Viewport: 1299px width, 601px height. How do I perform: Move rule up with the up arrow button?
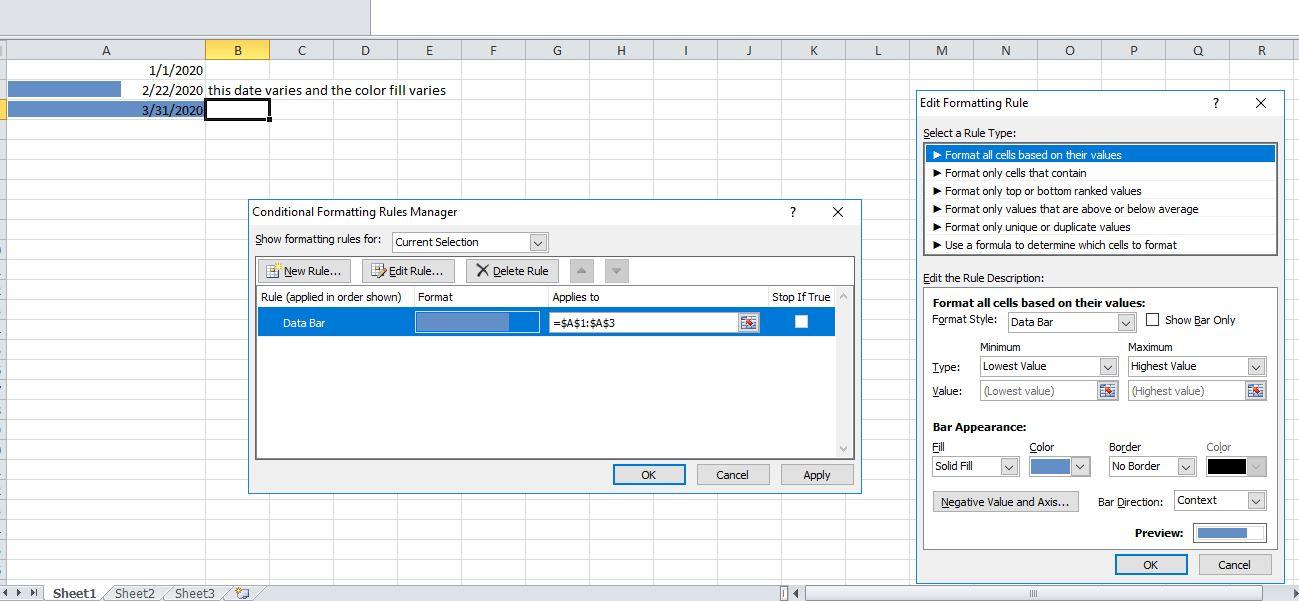[x=581, y=270]
